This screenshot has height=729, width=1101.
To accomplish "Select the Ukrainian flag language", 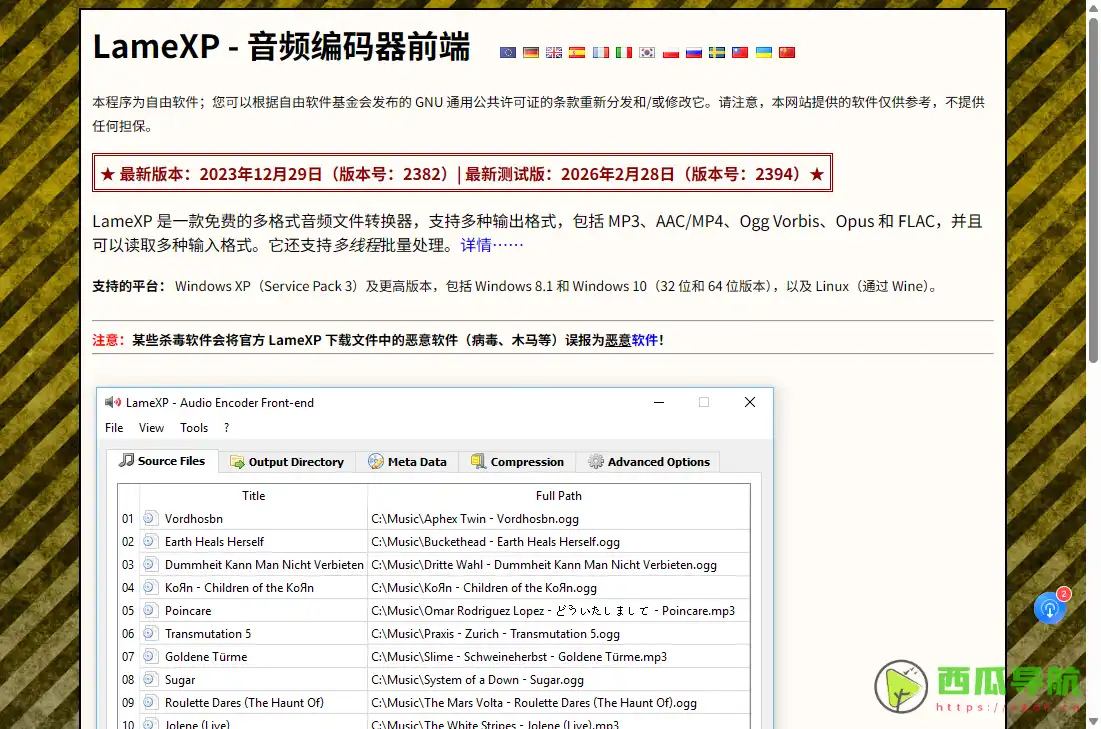I will [x=764, y=53].
